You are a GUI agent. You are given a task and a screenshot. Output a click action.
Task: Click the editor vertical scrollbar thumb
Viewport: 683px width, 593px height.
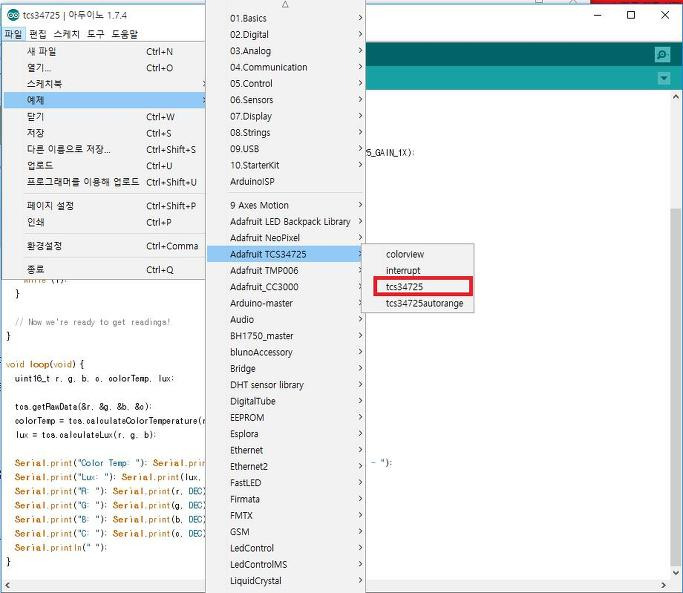(x=676, y=385)
